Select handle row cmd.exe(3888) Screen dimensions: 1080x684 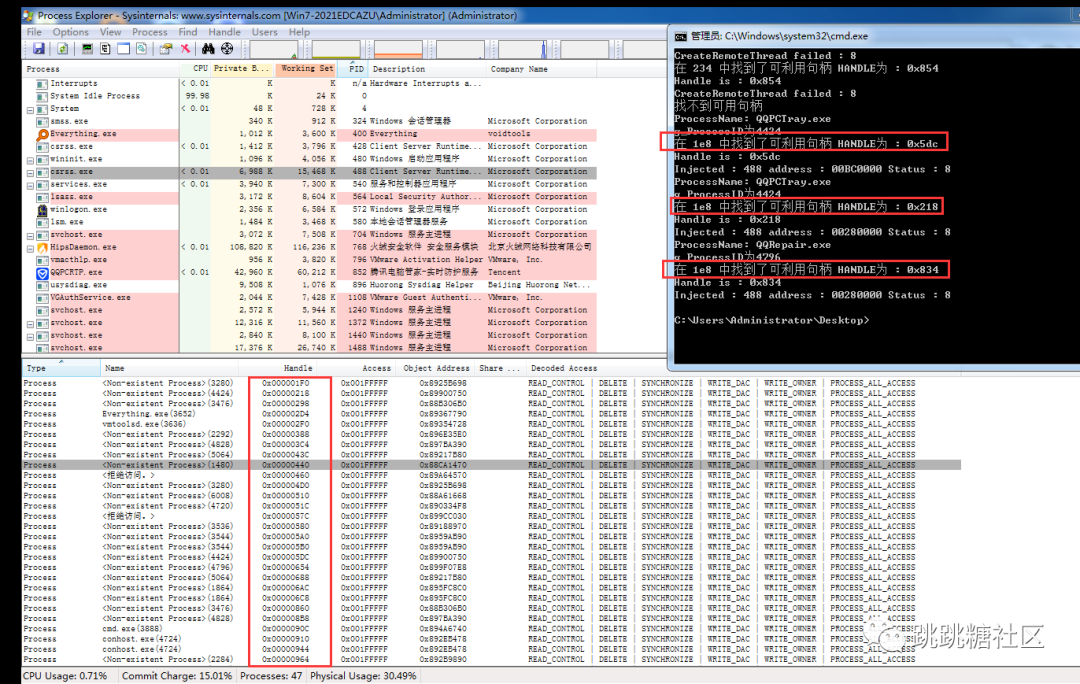tap(492, 629)
